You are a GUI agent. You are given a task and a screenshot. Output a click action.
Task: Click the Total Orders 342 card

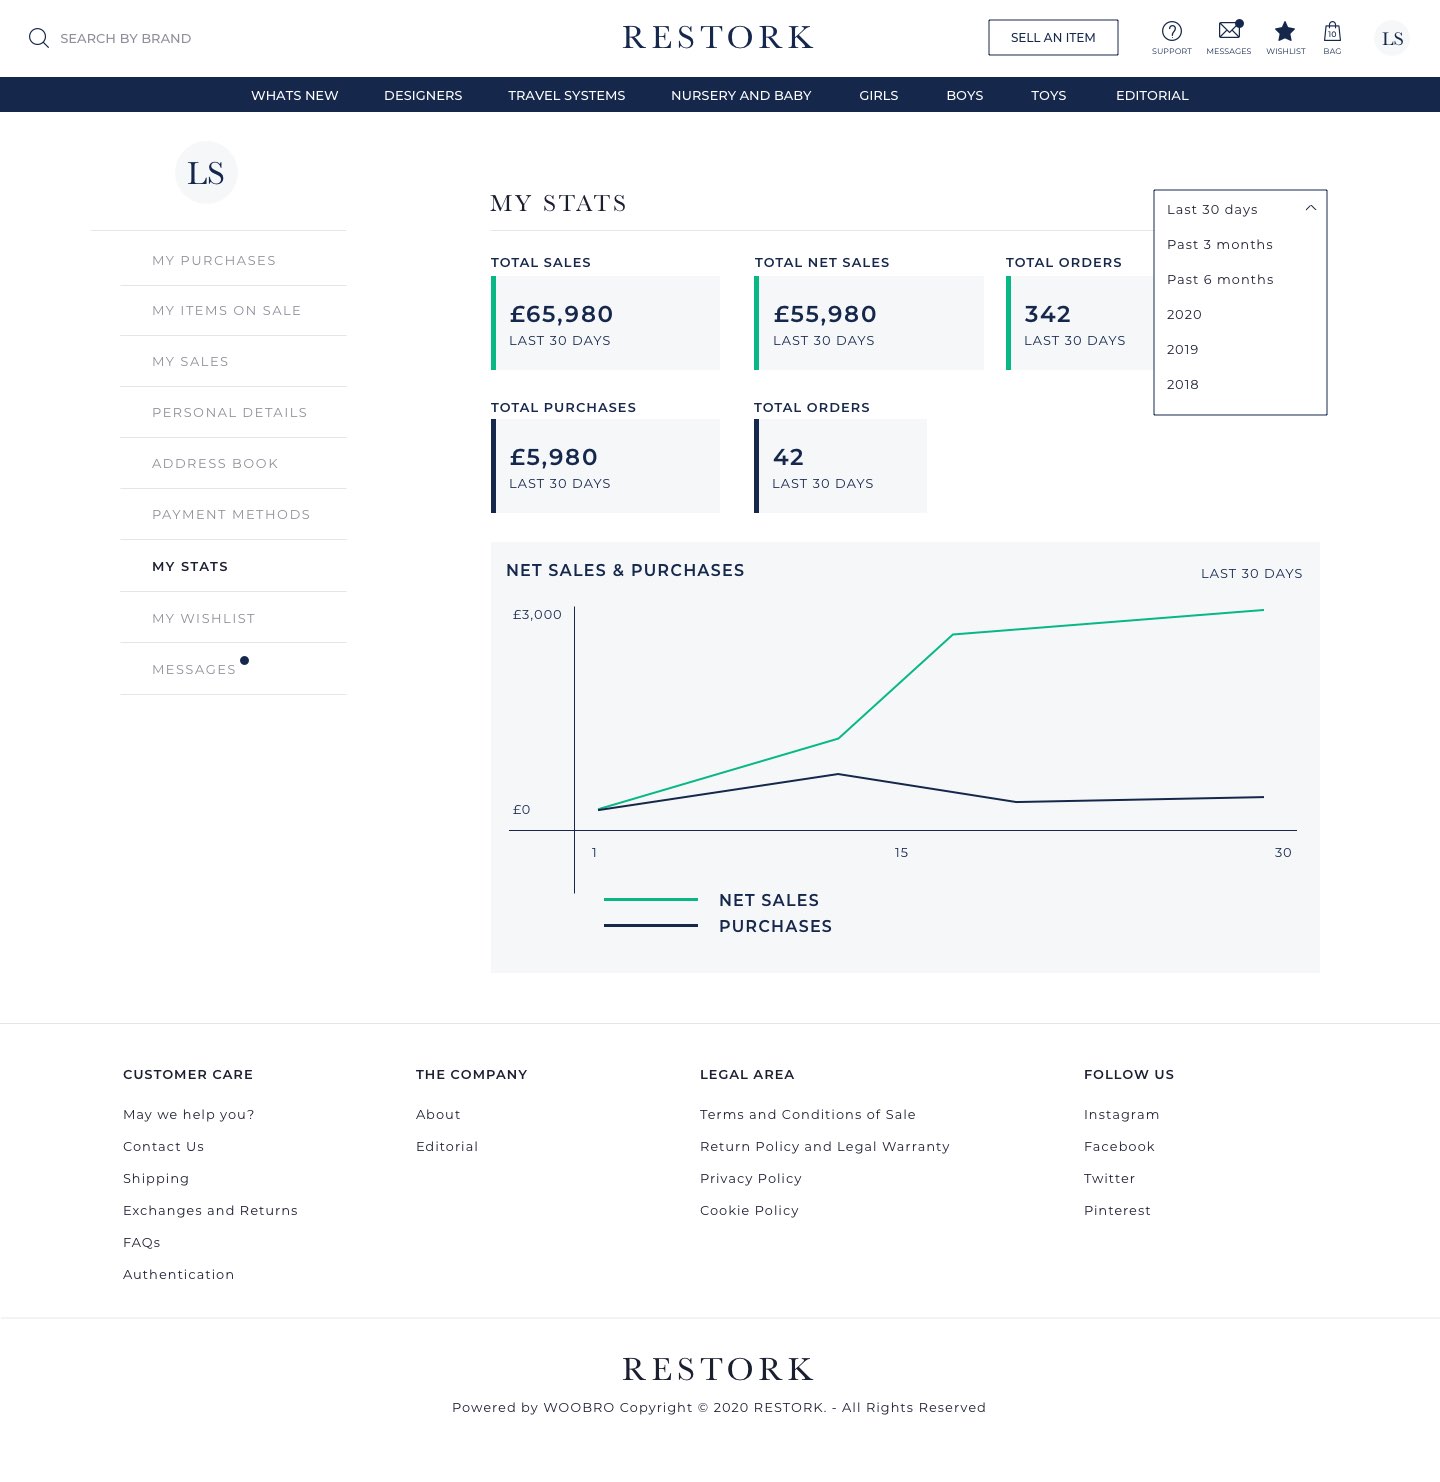click(x=1080, y=323)
